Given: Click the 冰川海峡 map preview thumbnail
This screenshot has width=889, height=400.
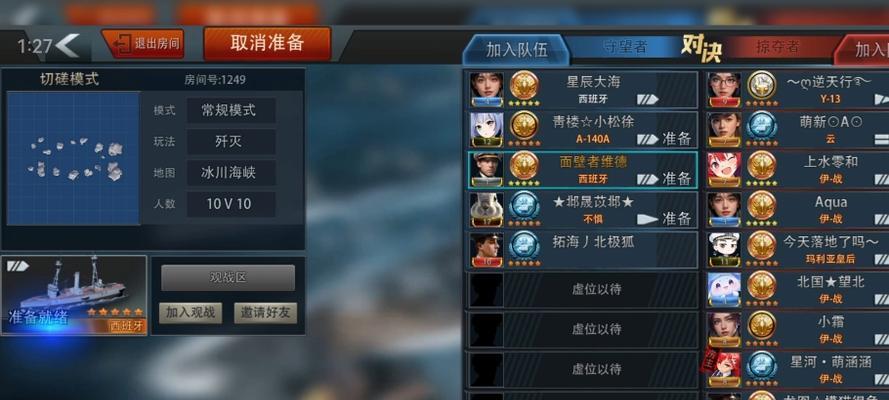Looking at the screenshot, I should tap(73, 159).
